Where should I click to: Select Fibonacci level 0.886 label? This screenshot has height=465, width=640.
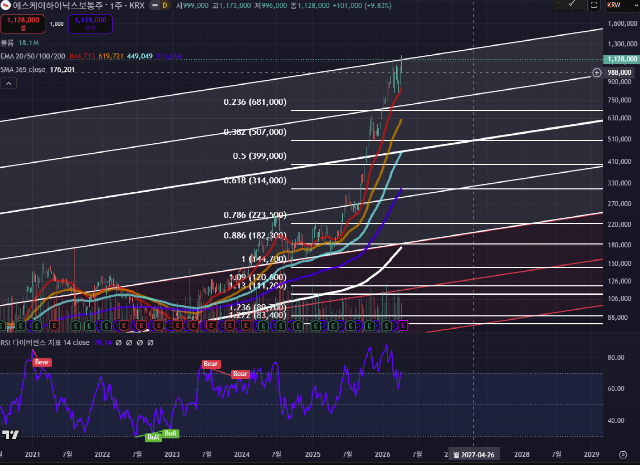pyautogui.click(x=255, y=236)
